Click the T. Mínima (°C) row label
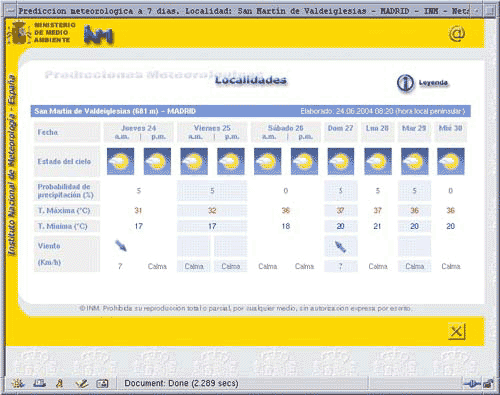This screenshot has width=500, height=395. 62,226
